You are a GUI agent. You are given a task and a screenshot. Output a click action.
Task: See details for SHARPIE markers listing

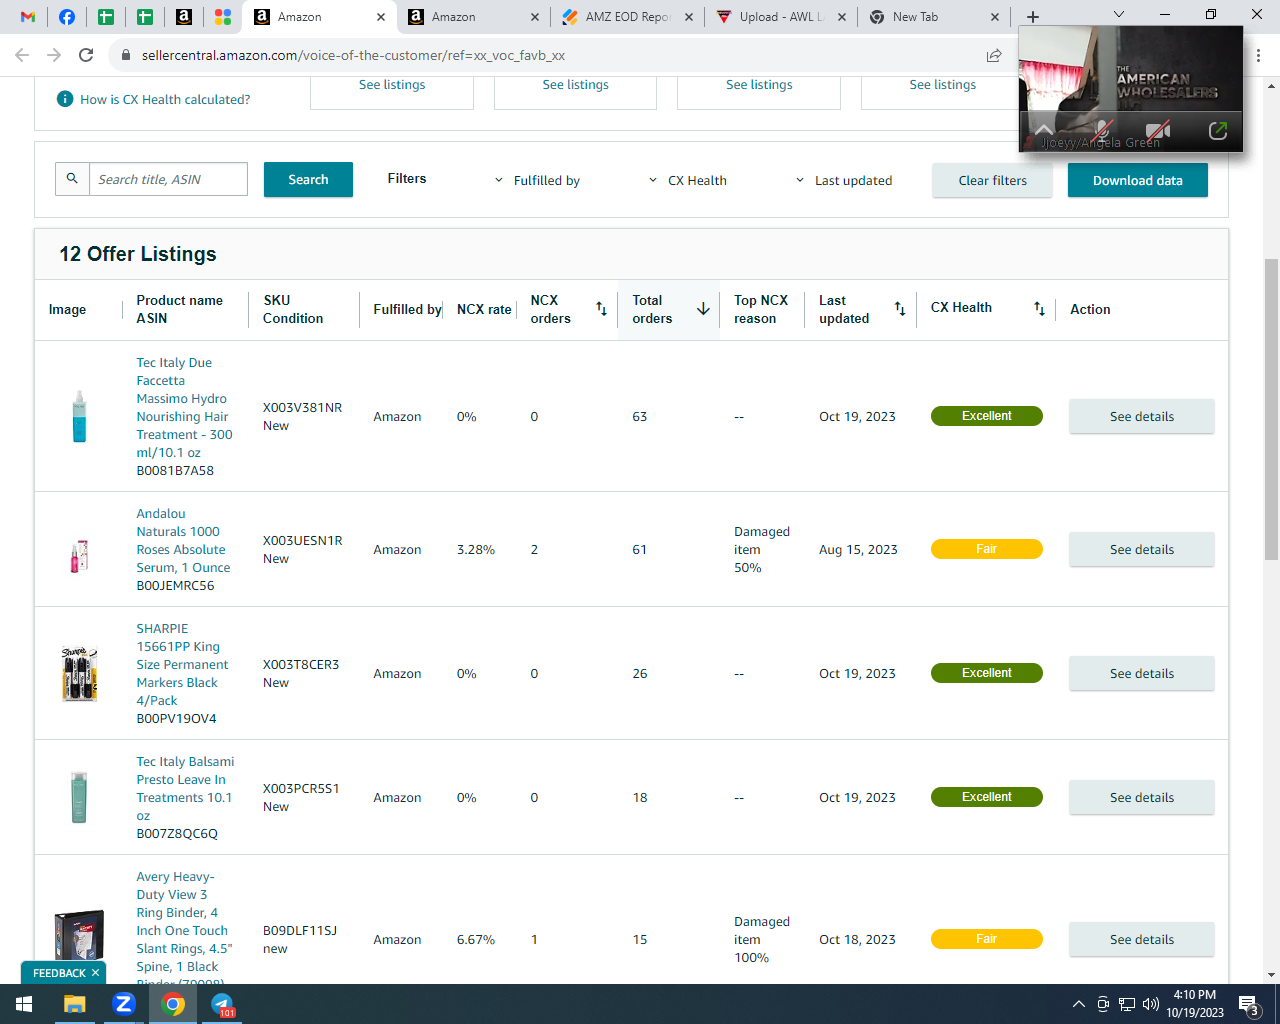1142,673
